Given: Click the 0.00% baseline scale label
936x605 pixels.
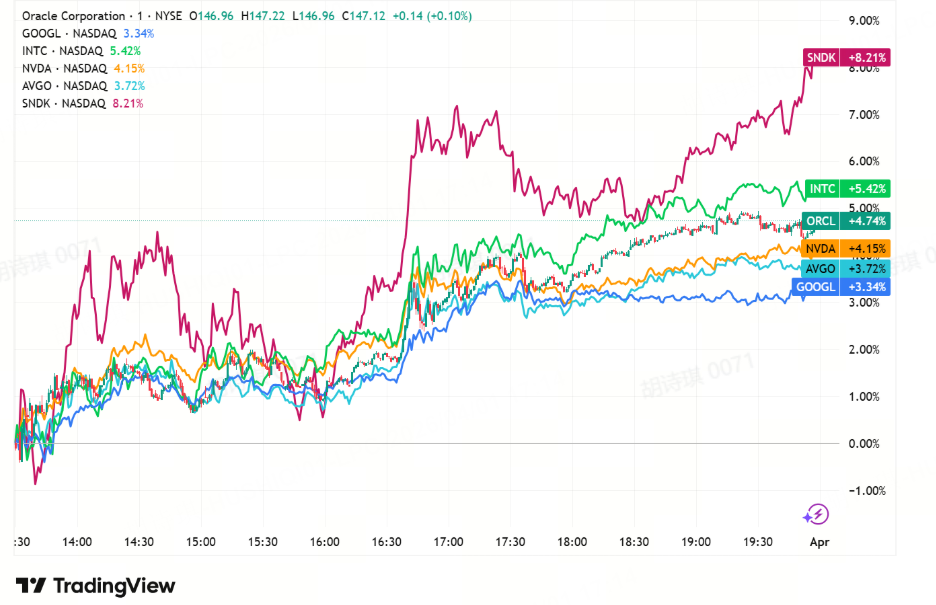Looking at the screenshot, I should point(863,443).
